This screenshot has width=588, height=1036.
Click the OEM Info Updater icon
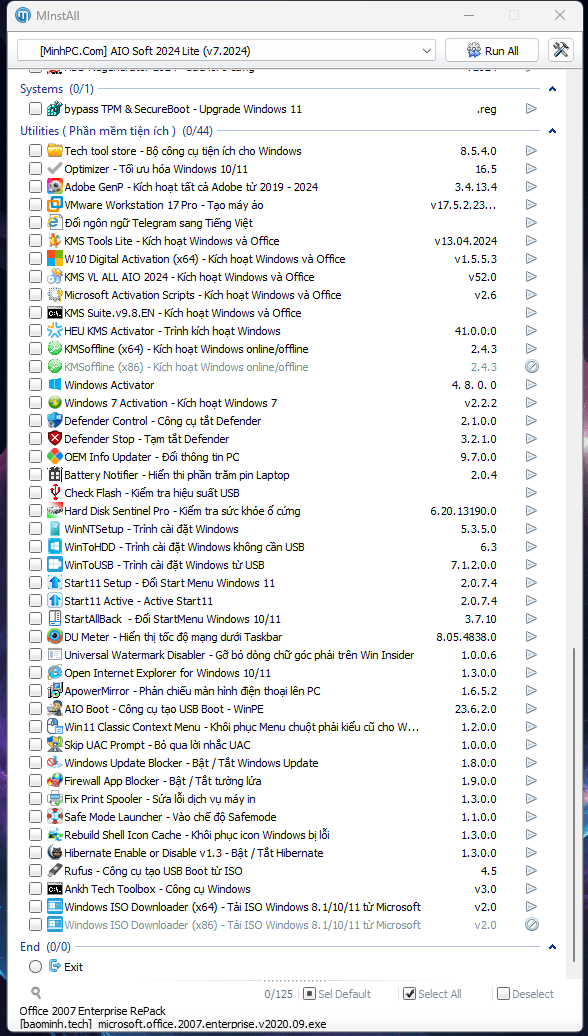pyautogui.click(x=55, y=457)
